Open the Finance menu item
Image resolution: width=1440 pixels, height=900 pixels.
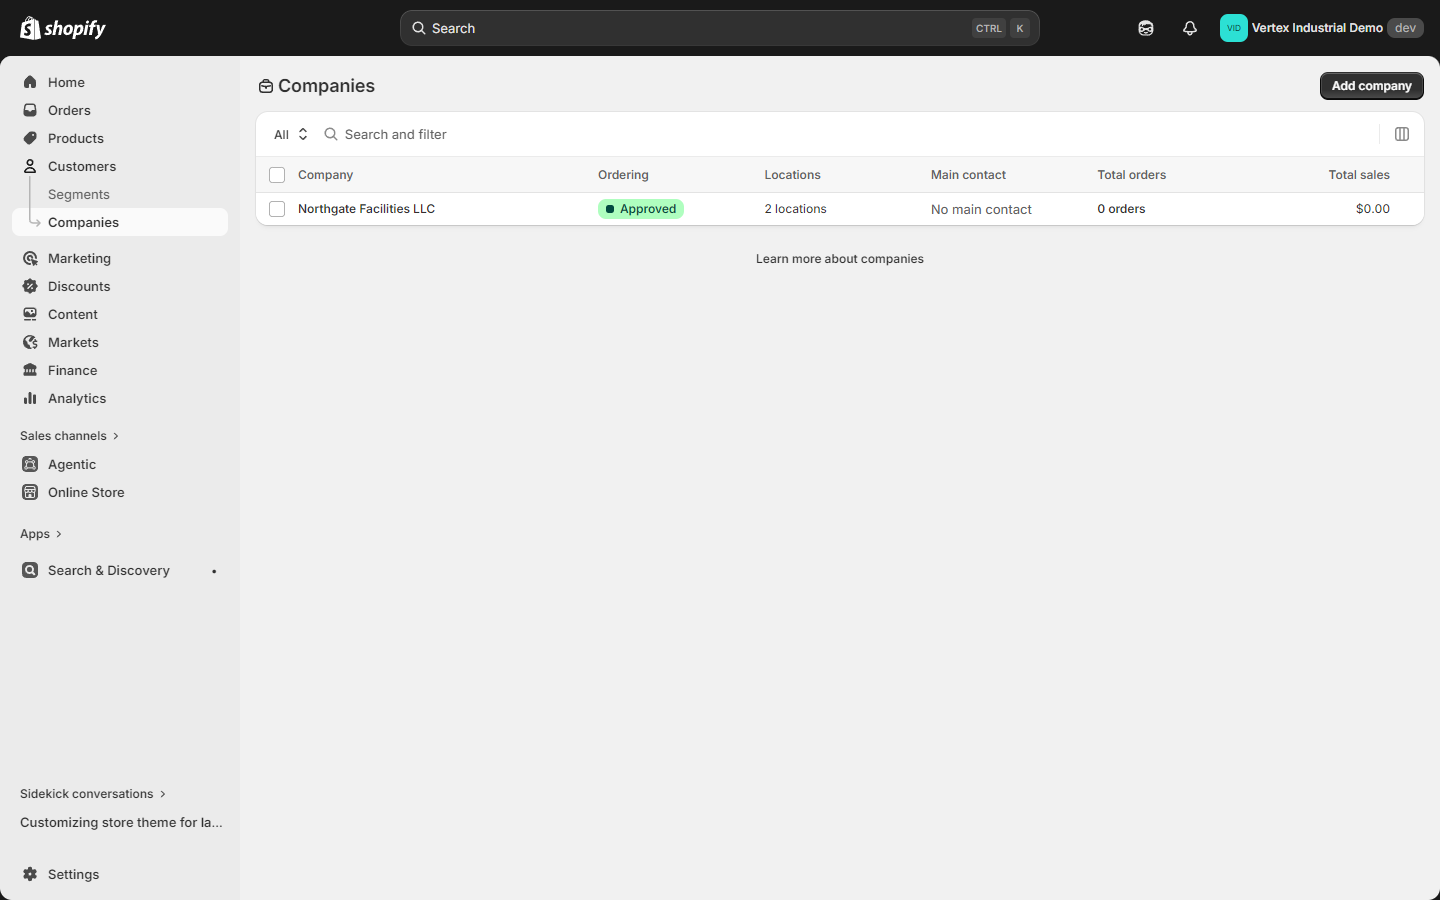click(x=120, y=370)
